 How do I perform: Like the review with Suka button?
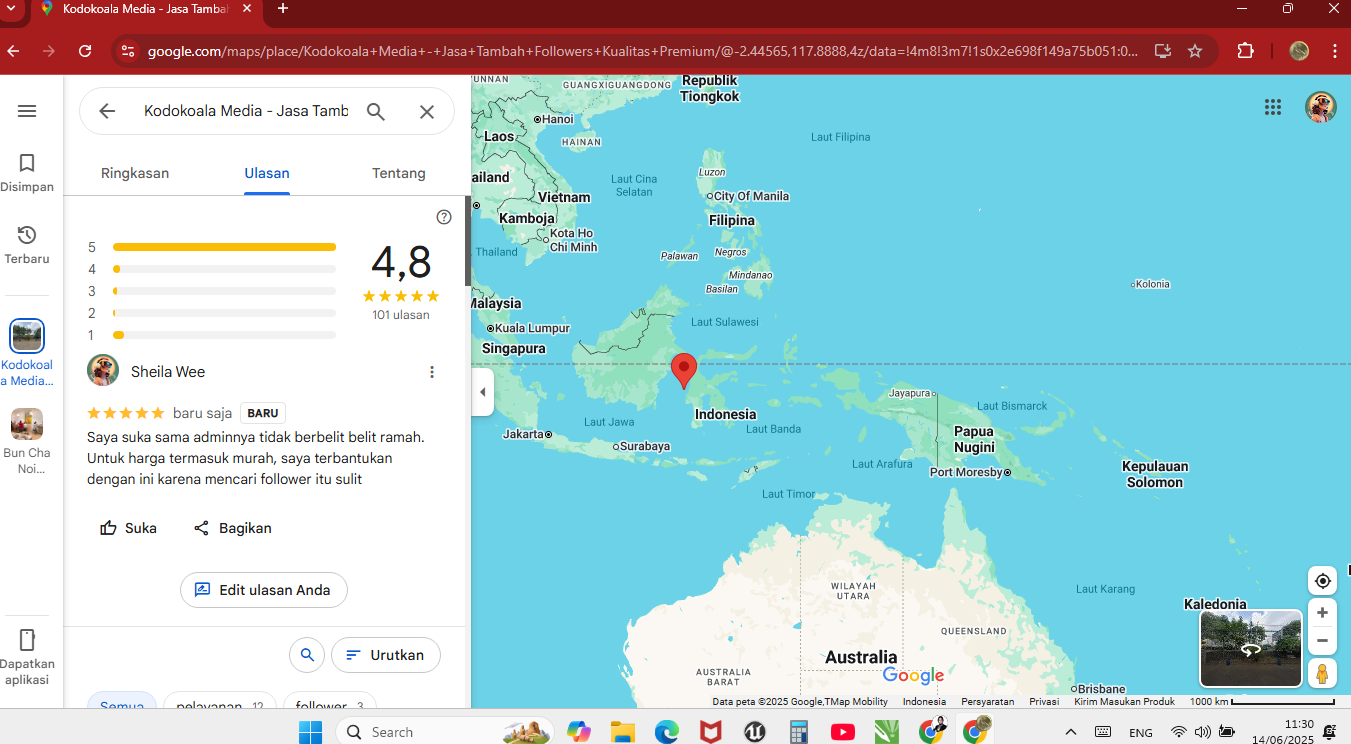click(x=128, y=528)
